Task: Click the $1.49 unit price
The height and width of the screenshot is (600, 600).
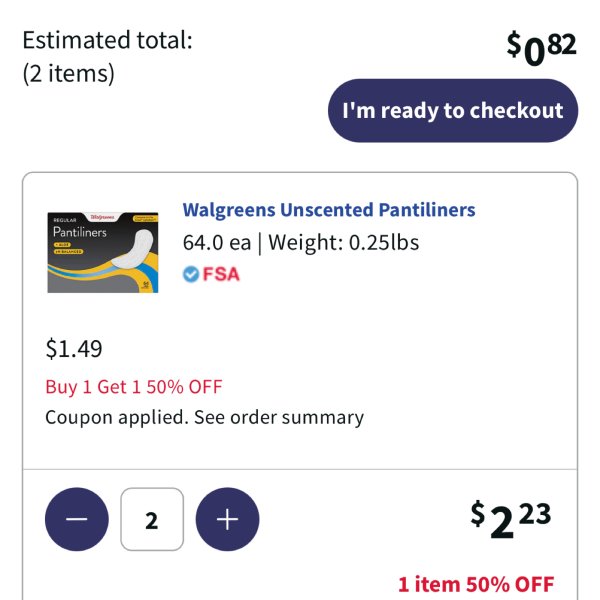Action: coord(74,349)
